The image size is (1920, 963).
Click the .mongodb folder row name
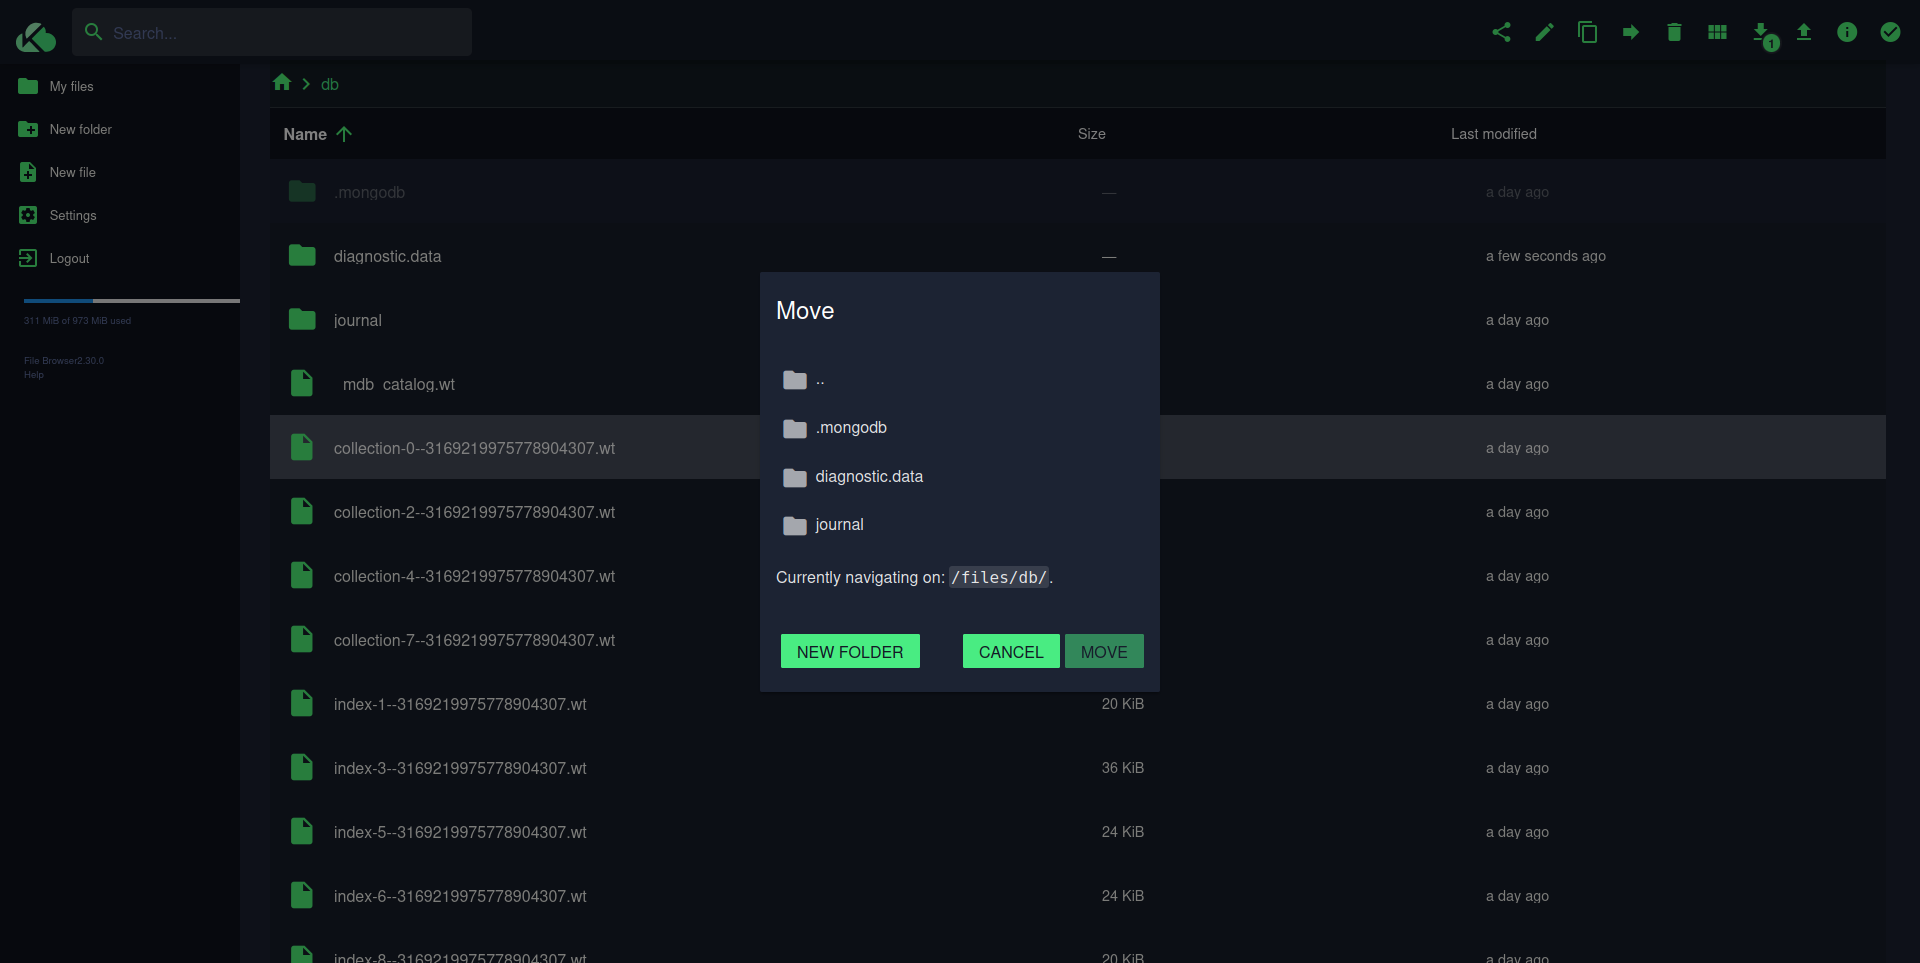click(369, 192)
